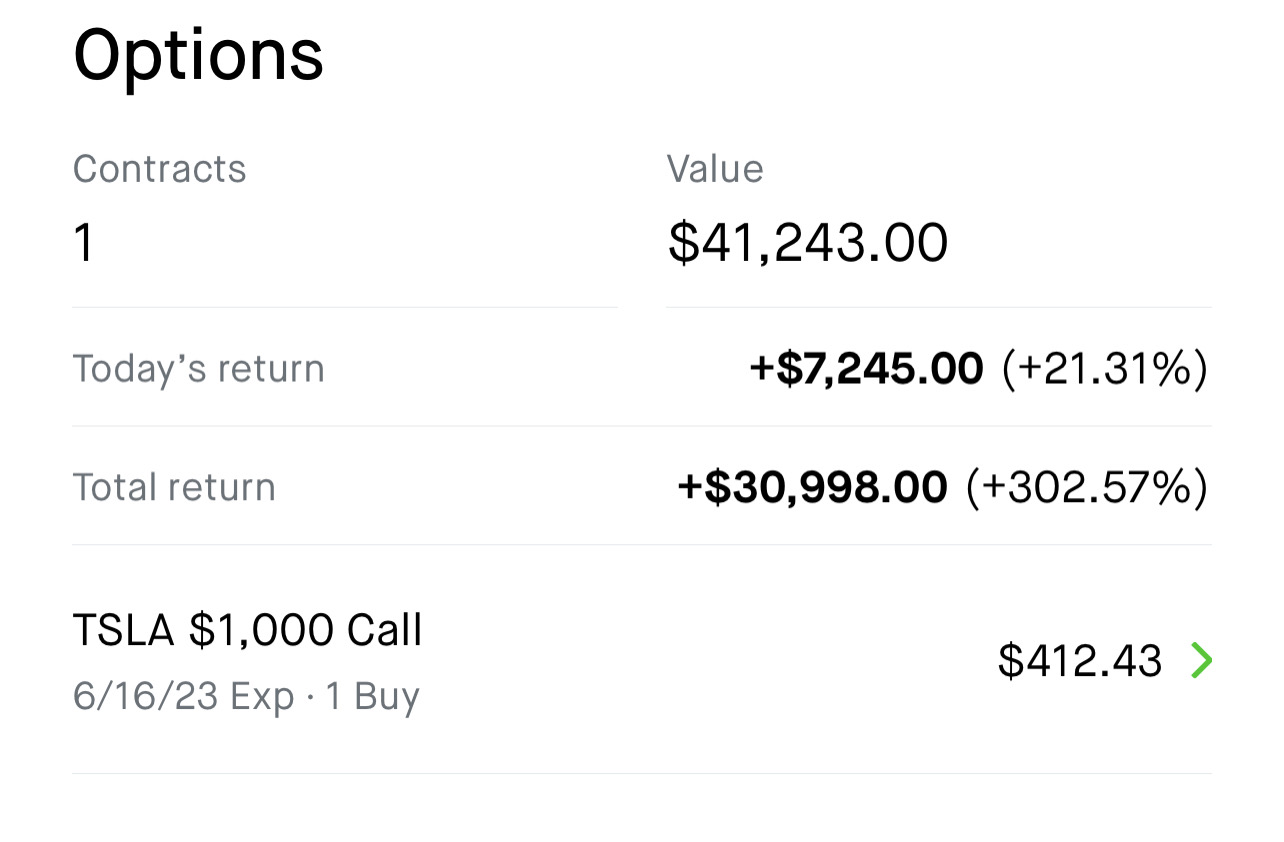Select the contracts count of 1

(84, 243)
